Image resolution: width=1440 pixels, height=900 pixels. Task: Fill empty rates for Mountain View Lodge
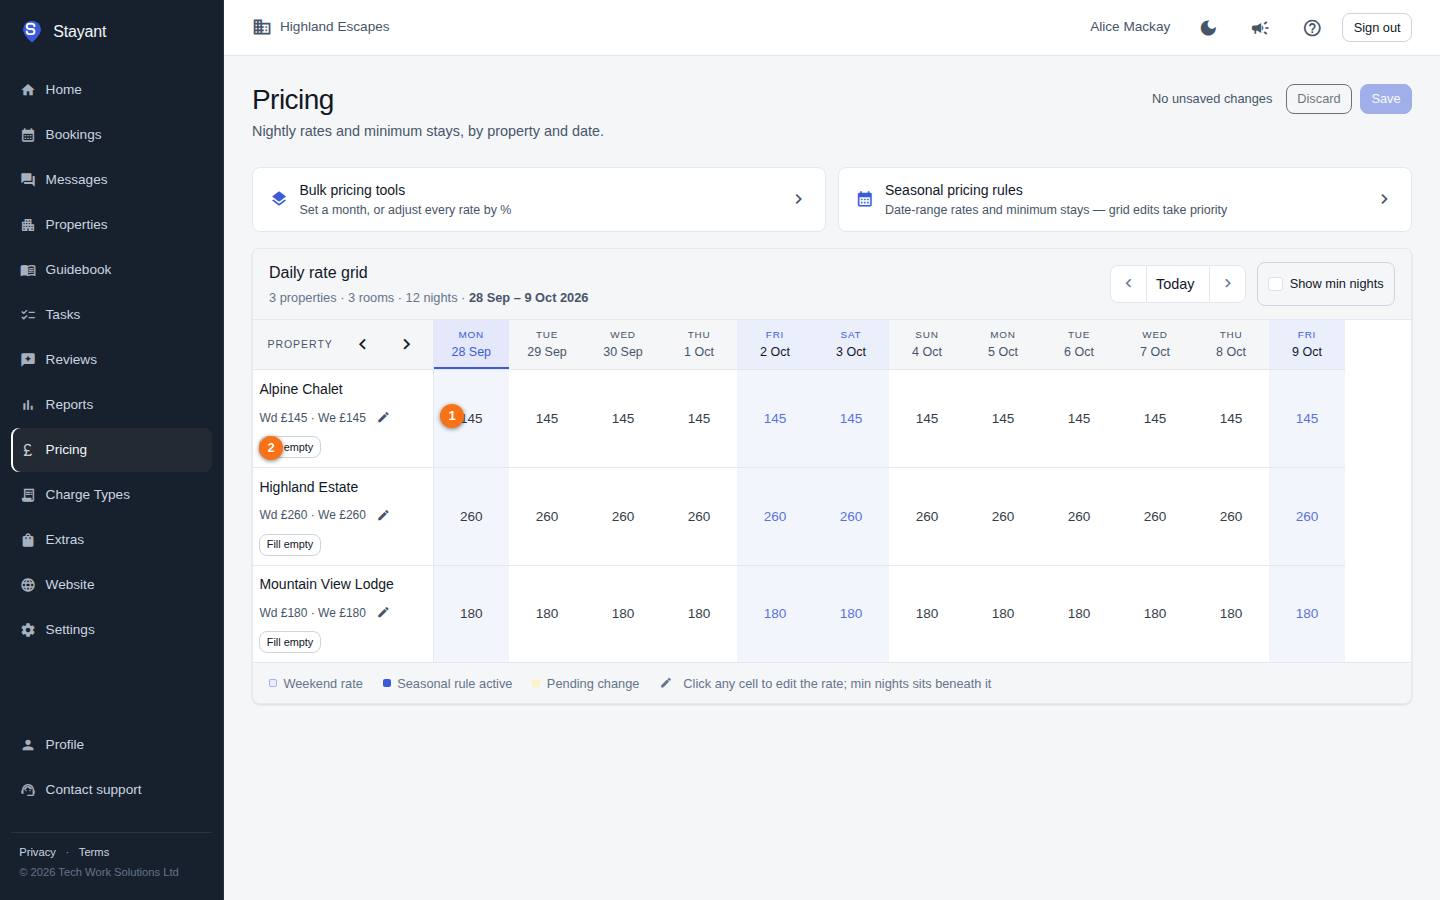click(290, 642)
